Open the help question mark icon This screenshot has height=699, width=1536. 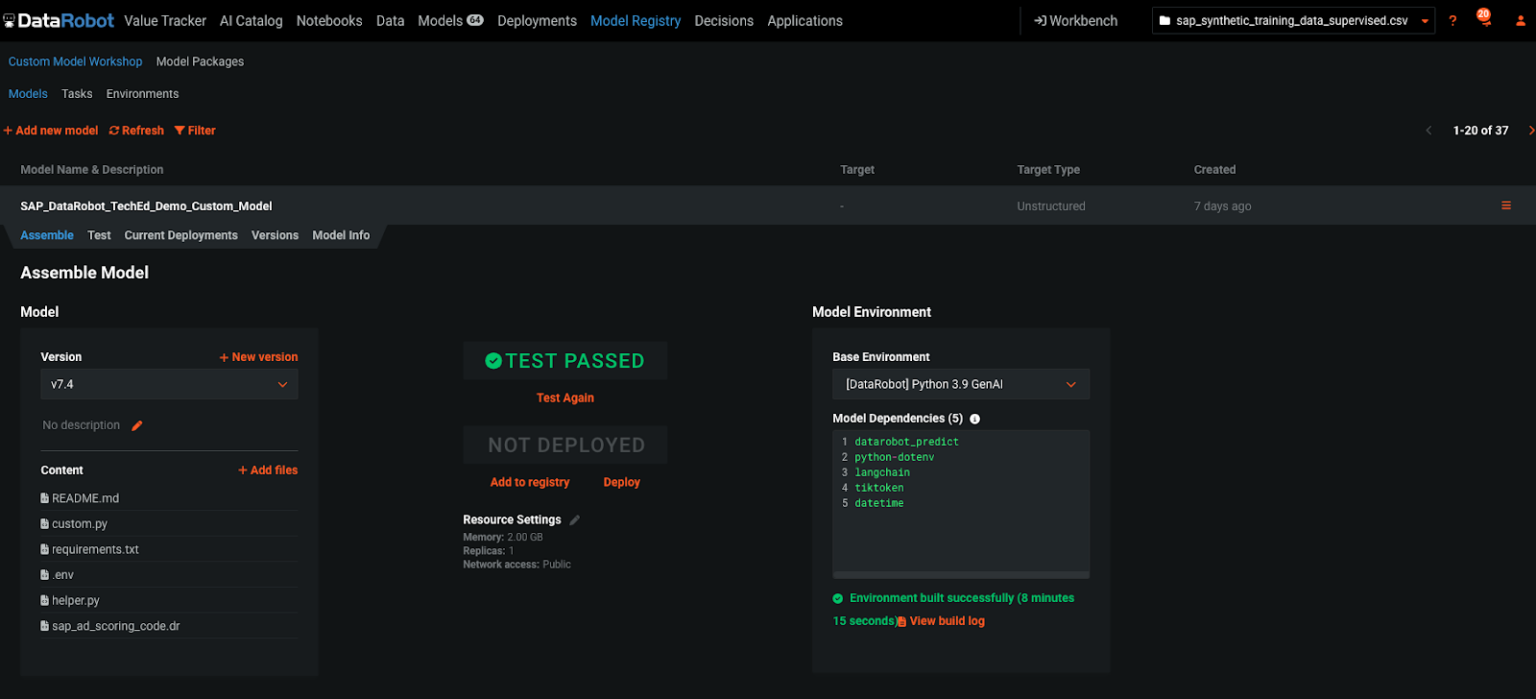[1453, 20]
